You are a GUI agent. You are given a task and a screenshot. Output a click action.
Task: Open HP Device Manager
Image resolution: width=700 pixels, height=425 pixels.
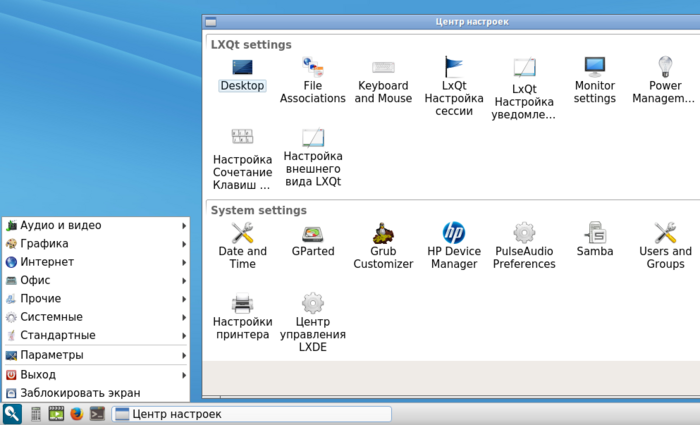[454, 246]
